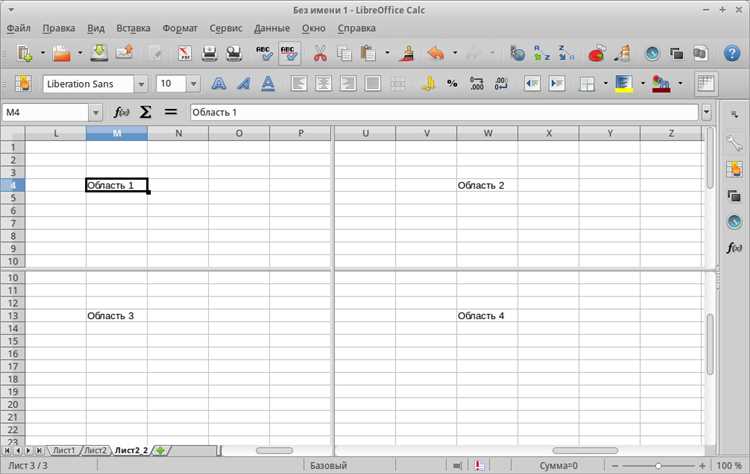Screen dimensions: 750x474
Task: Click the Cut scissors icon
Action: (x=320, y=53)
